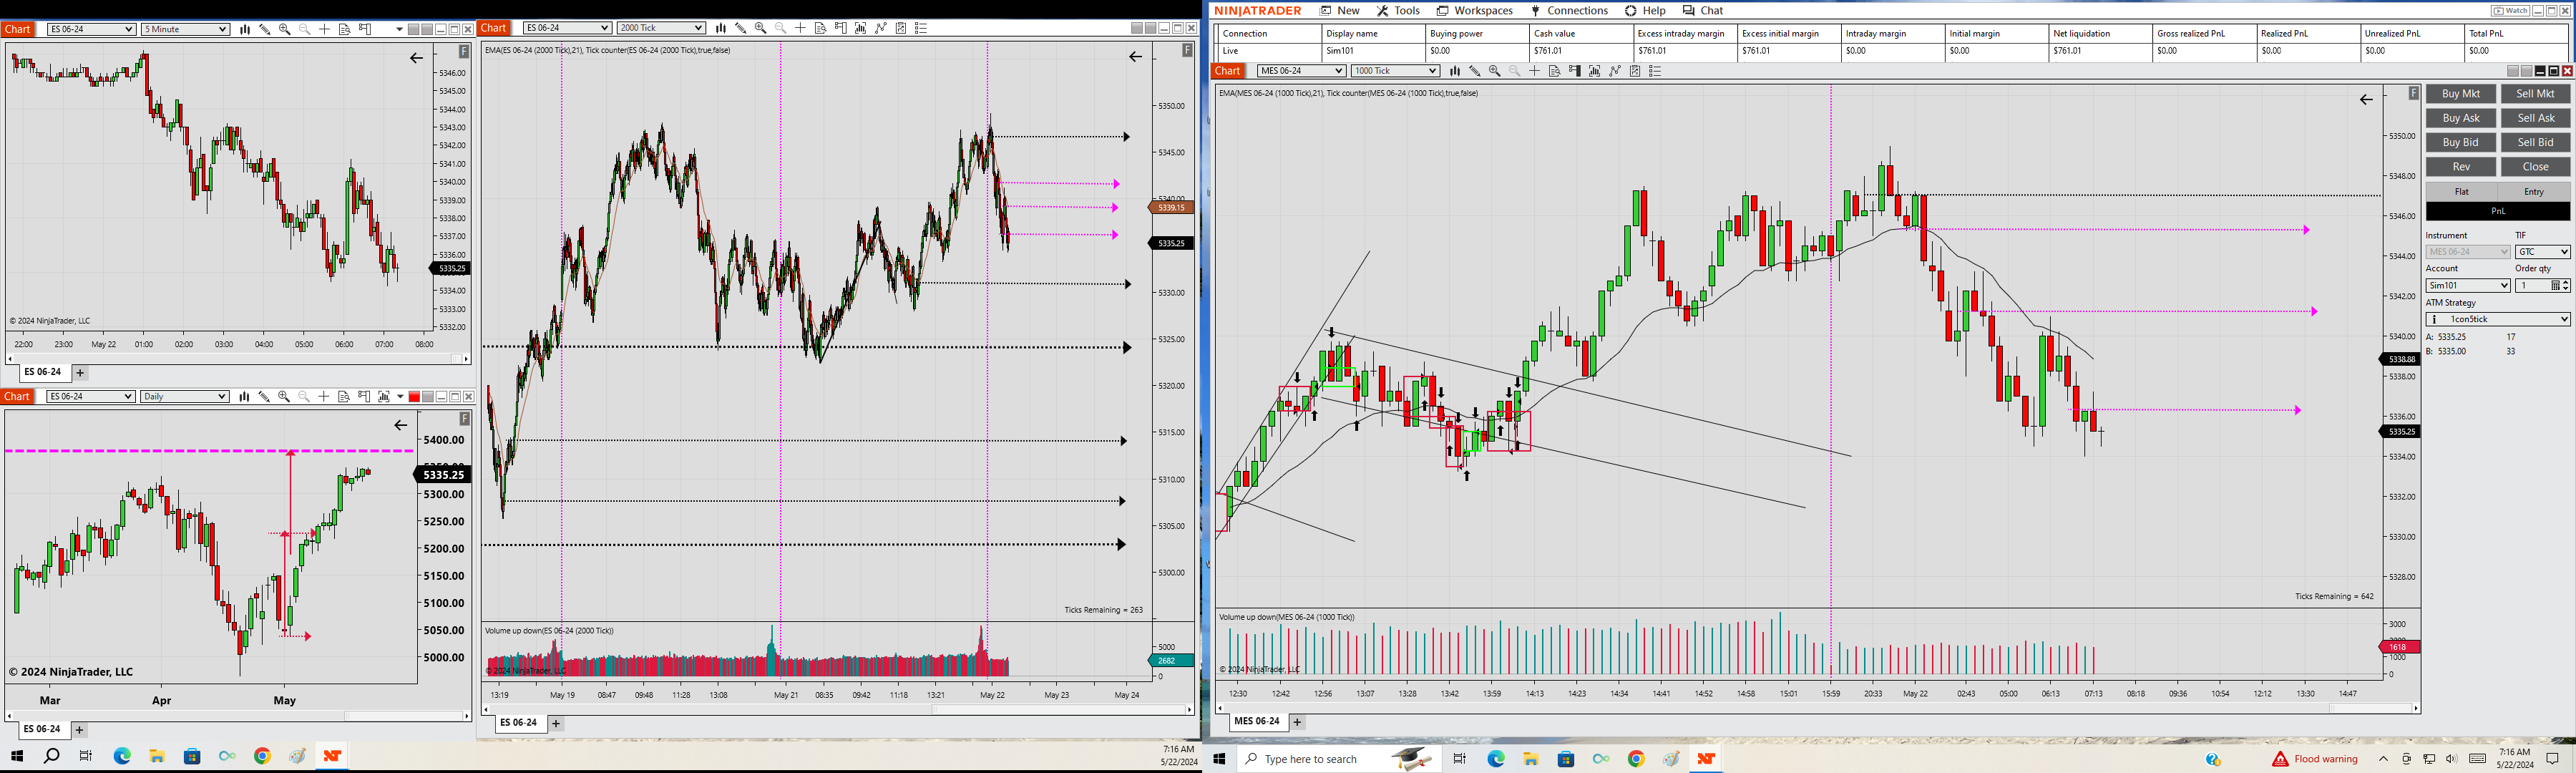Viewport: 2576px width, 773px height.
Task: Open the Account dropdown showing Sim101
Action: point(2468,286)
